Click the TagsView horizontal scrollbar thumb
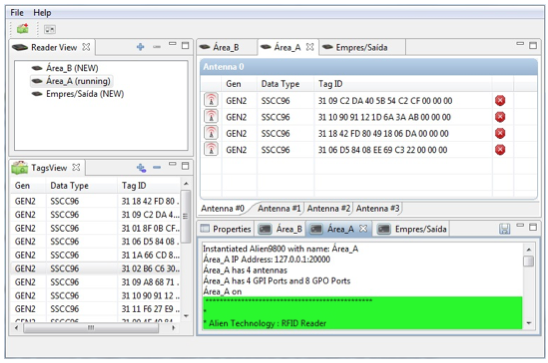Viewport: 548px width, 363px height. pos(91,328)
